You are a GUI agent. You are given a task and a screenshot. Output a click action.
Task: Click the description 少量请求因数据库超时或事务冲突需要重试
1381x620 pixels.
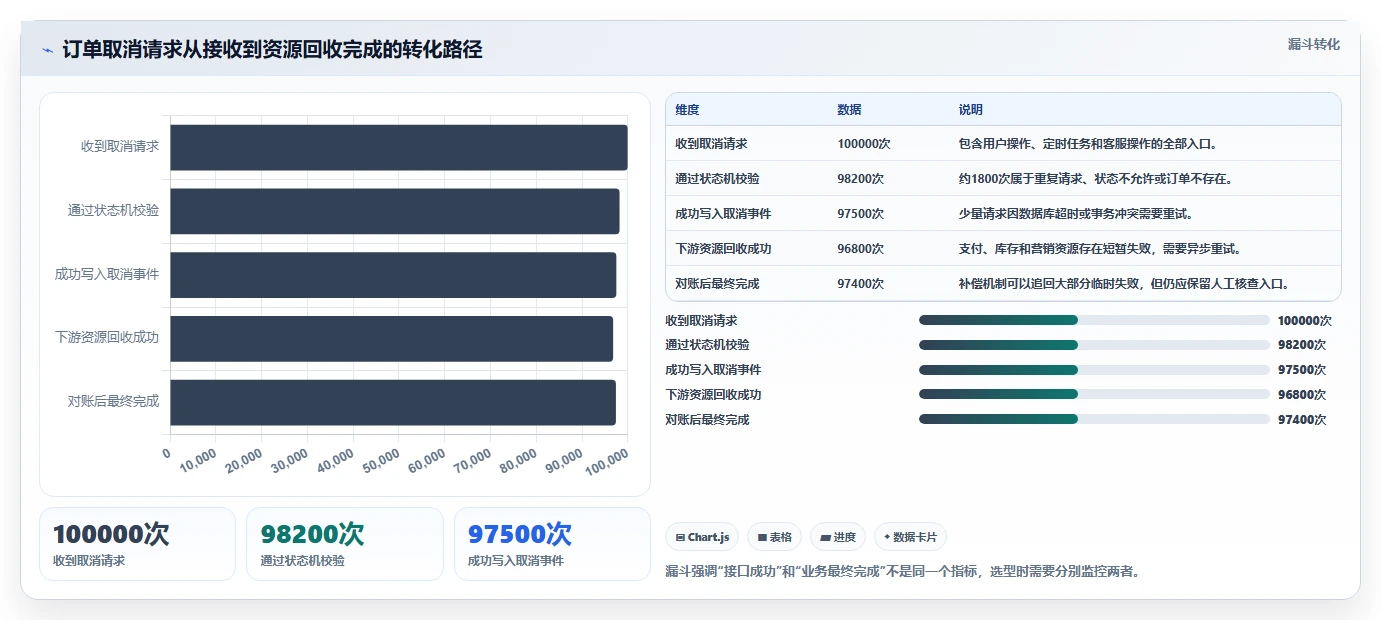coord(1076,214)
